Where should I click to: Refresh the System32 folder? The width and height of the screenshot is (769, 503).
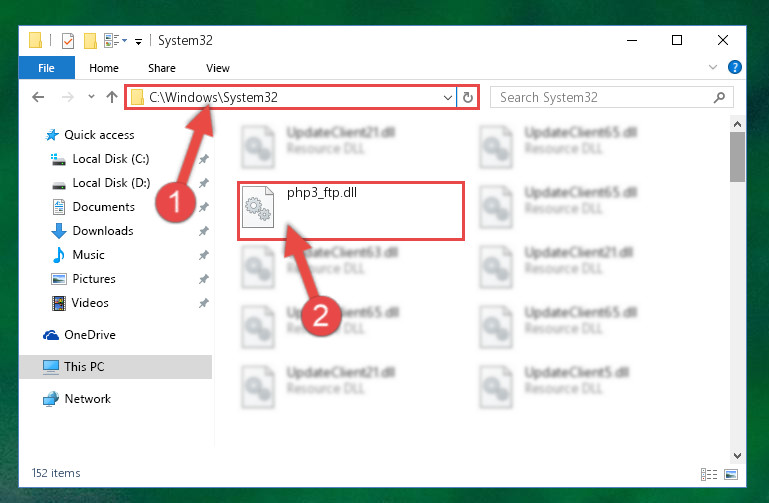pos(467,98)
